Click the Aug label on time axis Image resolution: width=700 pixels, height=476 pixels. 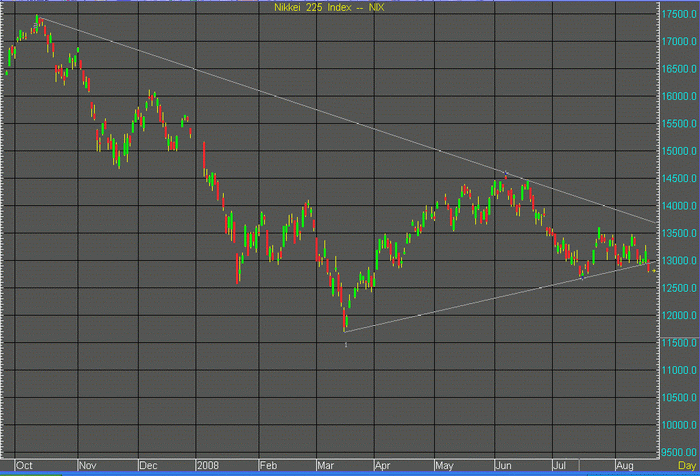(625, 466)
